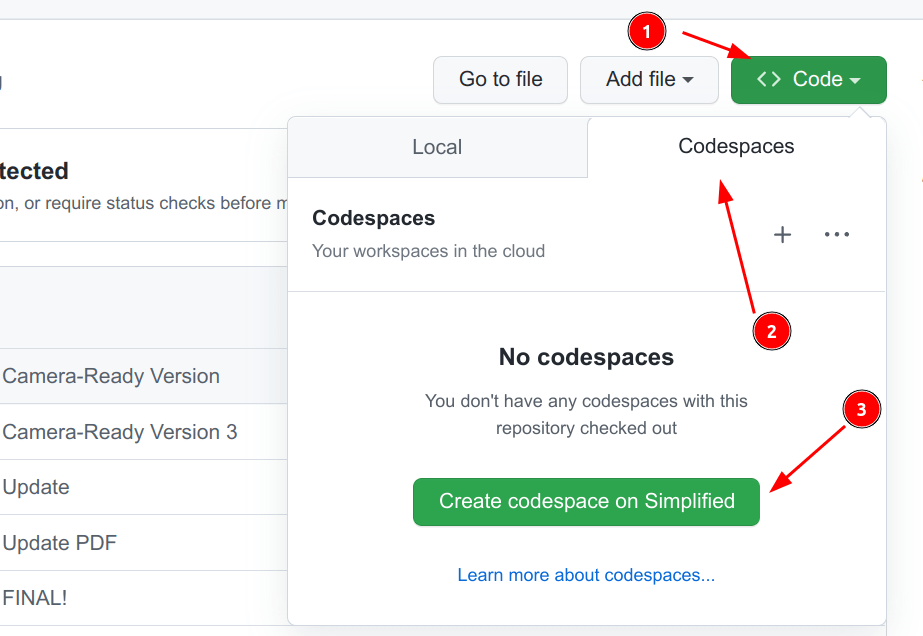
Task: Open the Code dropdown button
Action: click(808, 80)
